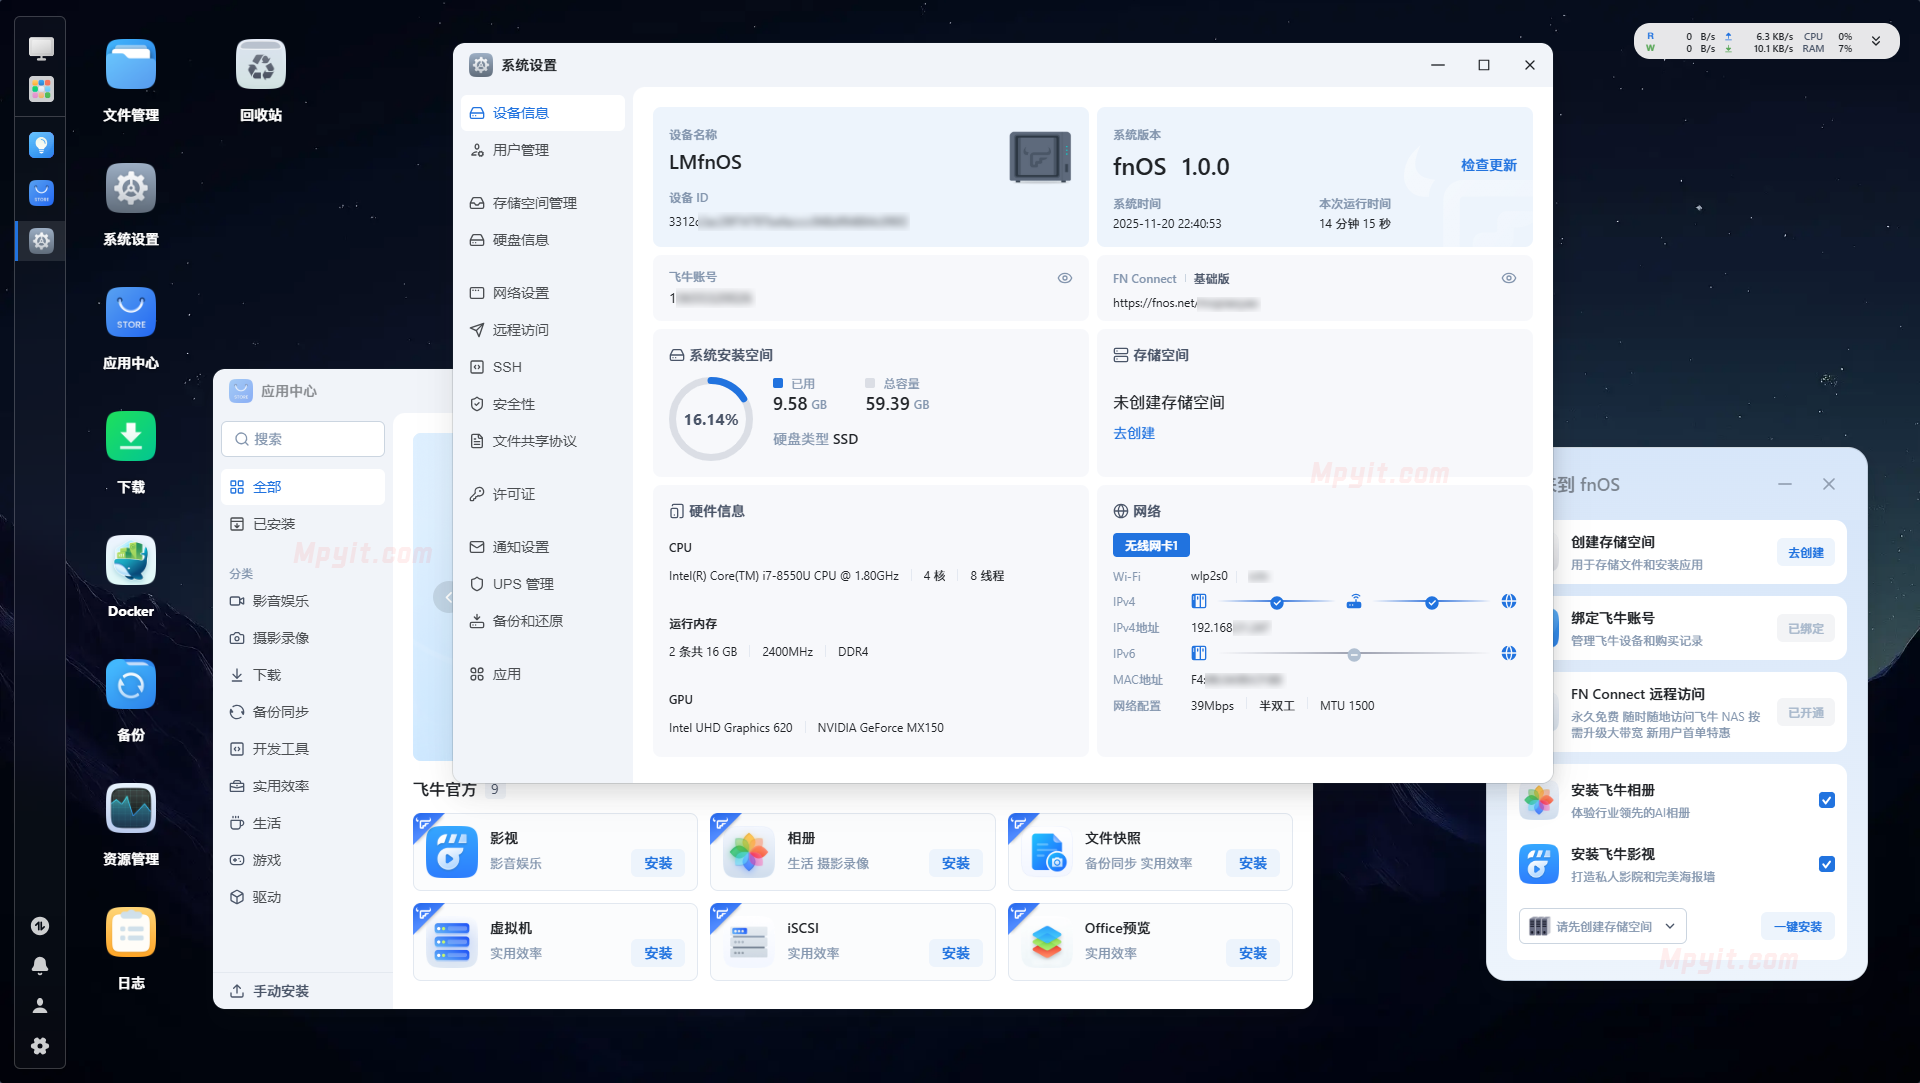Switch to settings app in taskbar
This screenshot has height=1083, width=1920.
pos(41,240)
